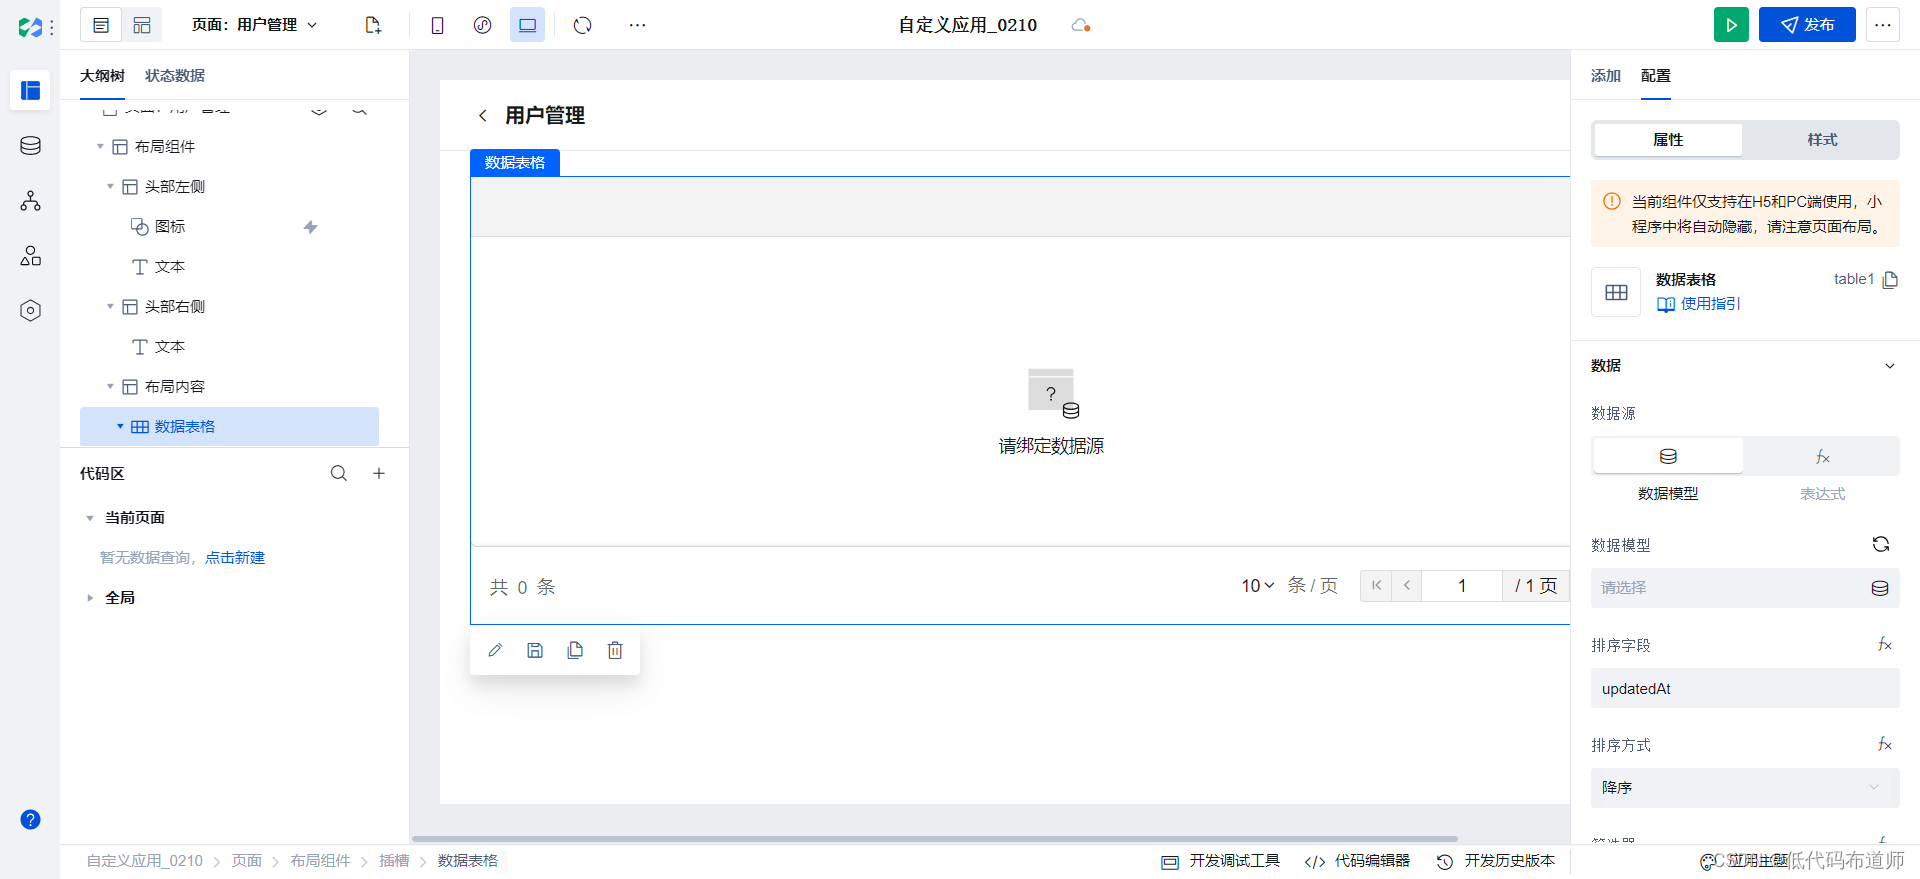Click the fx icon beside 排序方式
1920x879 pixels.
(1884, 744)
